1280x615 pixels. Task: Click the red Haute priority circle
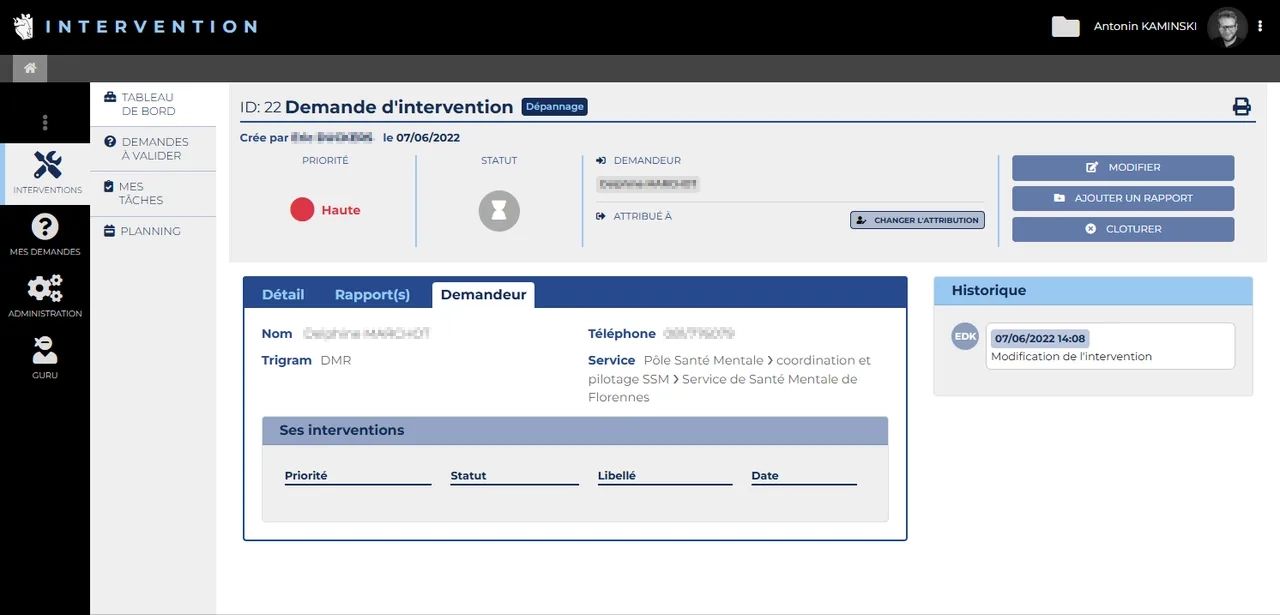[x=302, y=210]
